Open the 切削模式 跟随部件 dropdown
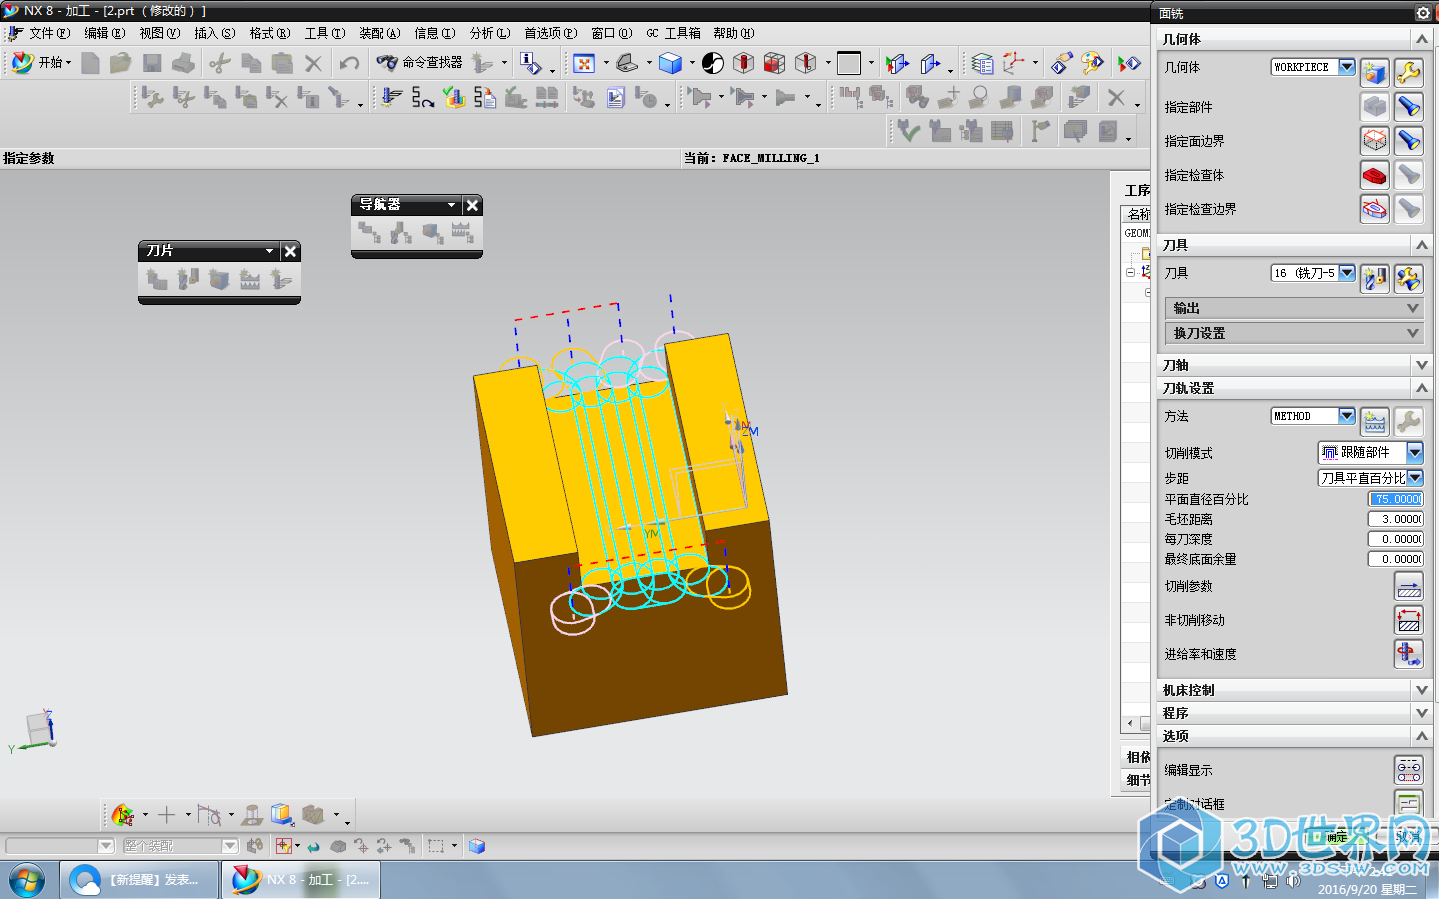1439x899 pixels. [x=1415, y=452]
